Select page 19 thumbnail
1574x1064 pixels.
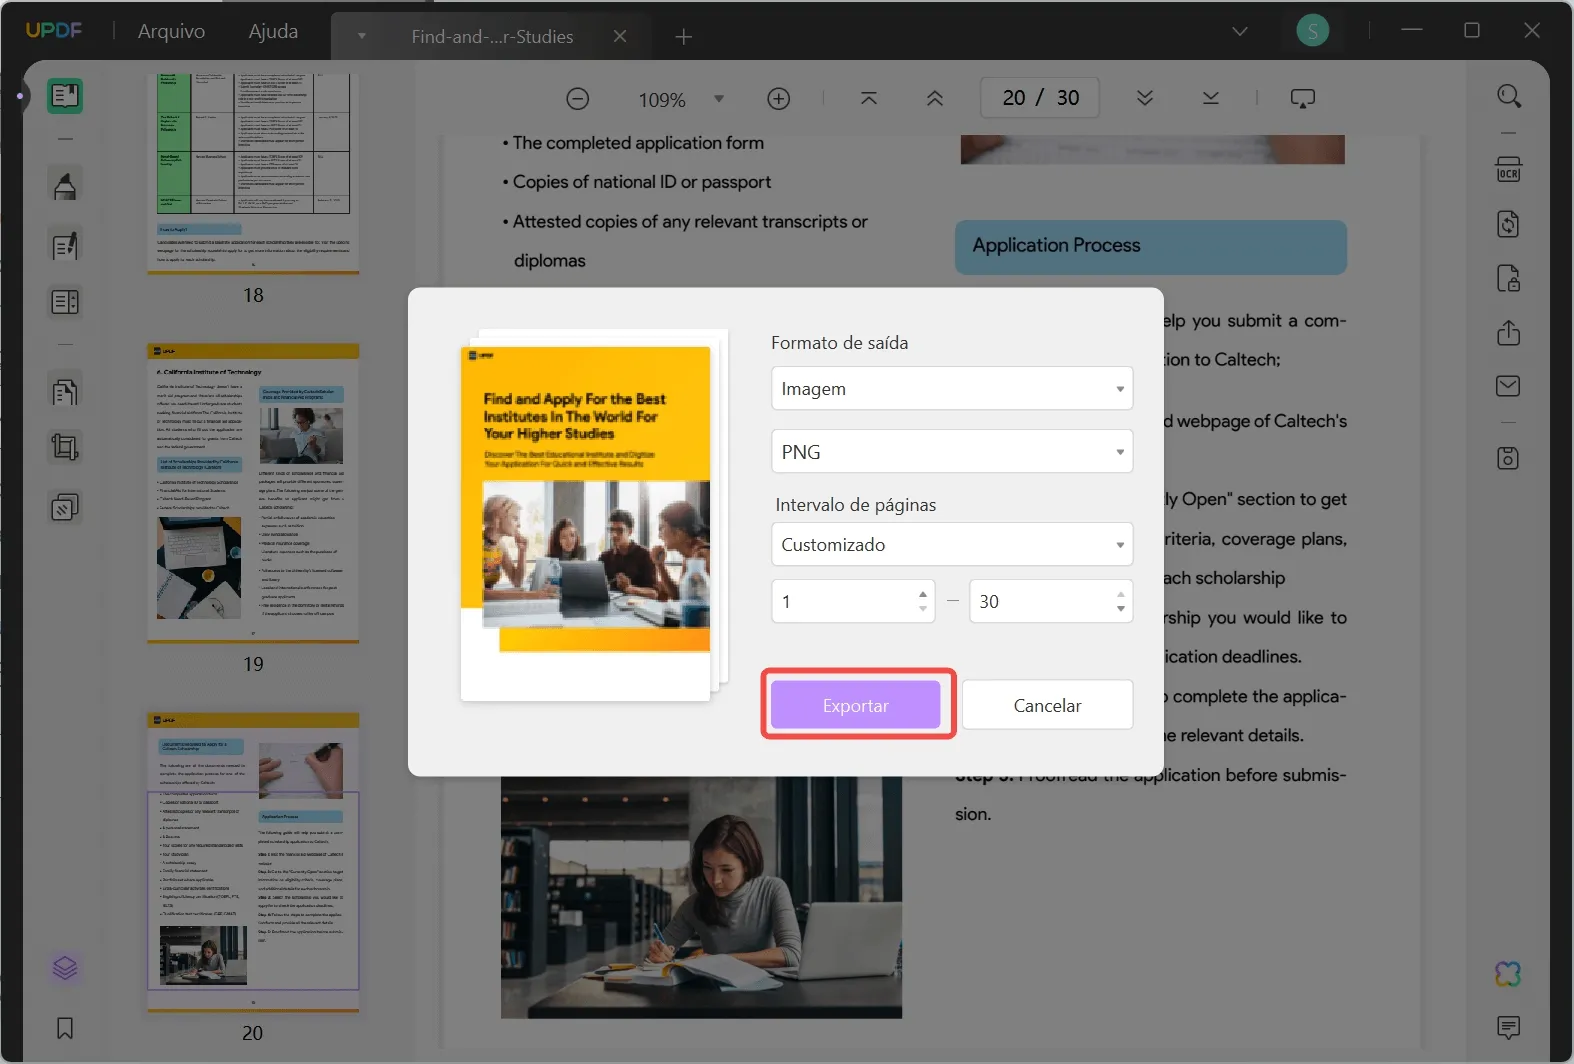tap(253, 494)
